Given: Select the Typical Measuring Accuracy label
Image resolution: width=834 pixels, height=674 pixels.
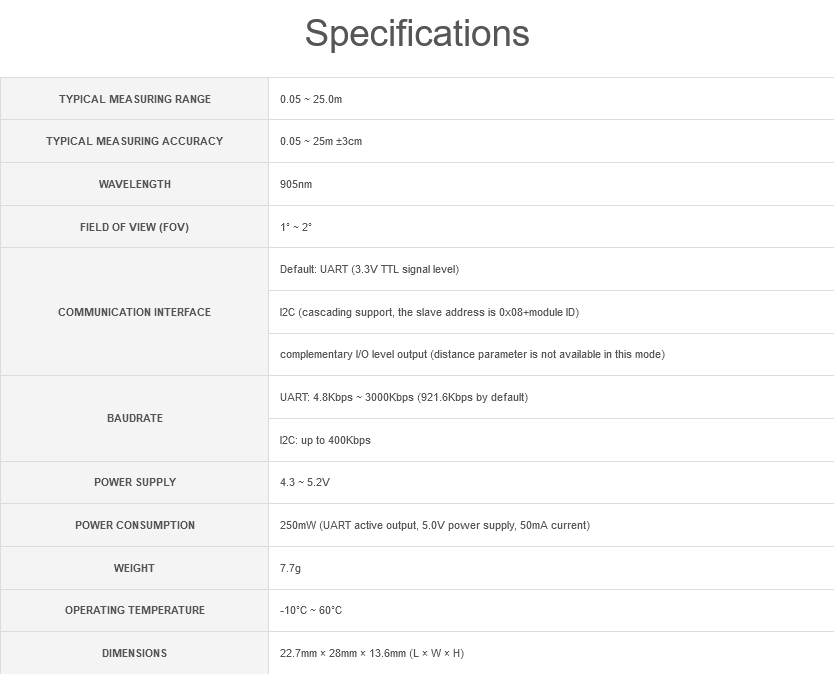Looking at the screenshot, I should click(x=135, y=141).
